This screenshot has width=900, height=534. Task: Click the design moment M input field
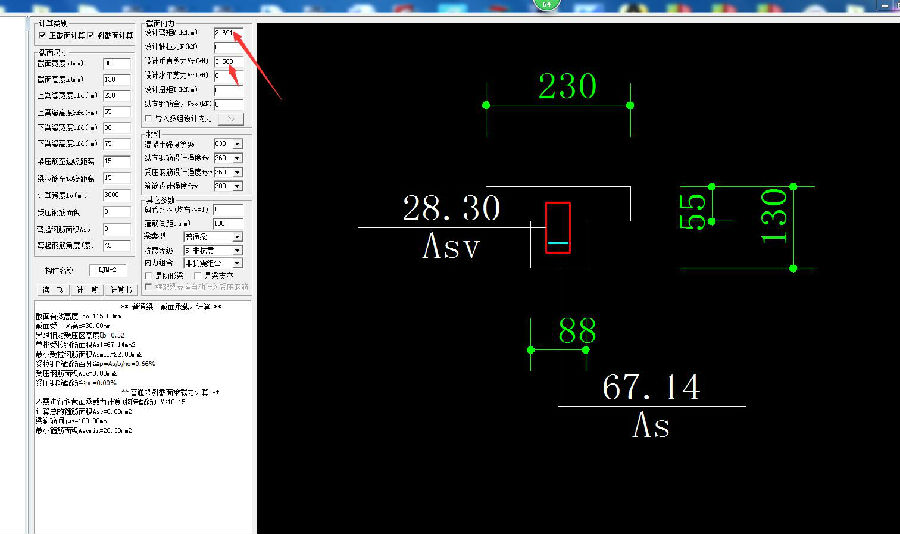point(228,33)
